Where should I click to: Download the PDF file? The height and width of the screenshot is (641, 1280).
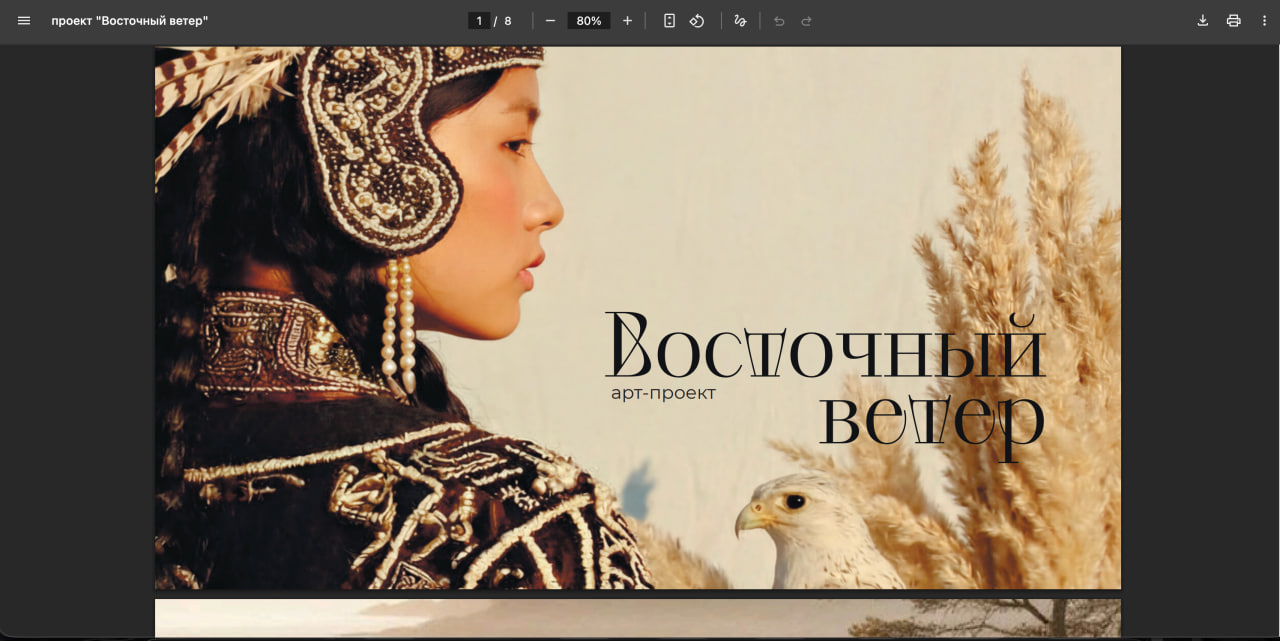click(x=1203, y=21)
